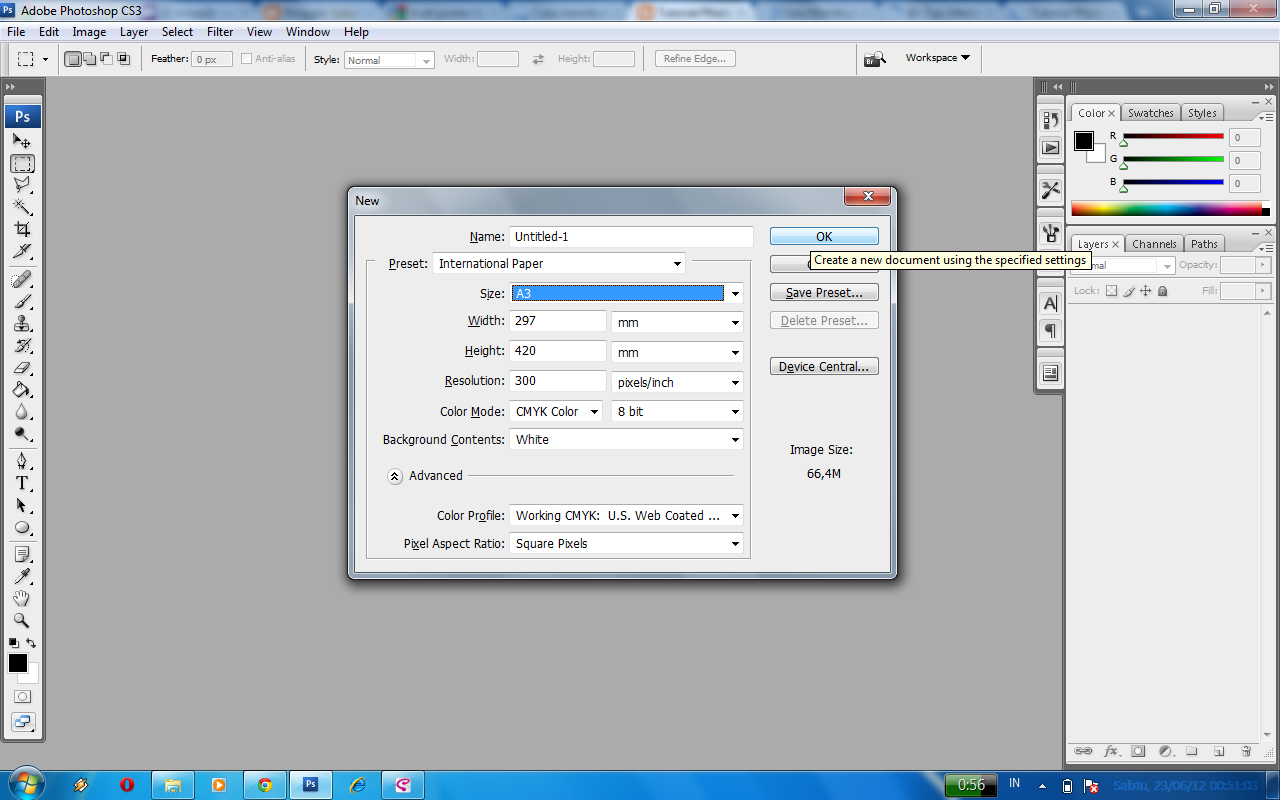Select the Healing Brush tool
This screenshot has height=800, width=1280.
pyautogui.click(x=22, y=279)
